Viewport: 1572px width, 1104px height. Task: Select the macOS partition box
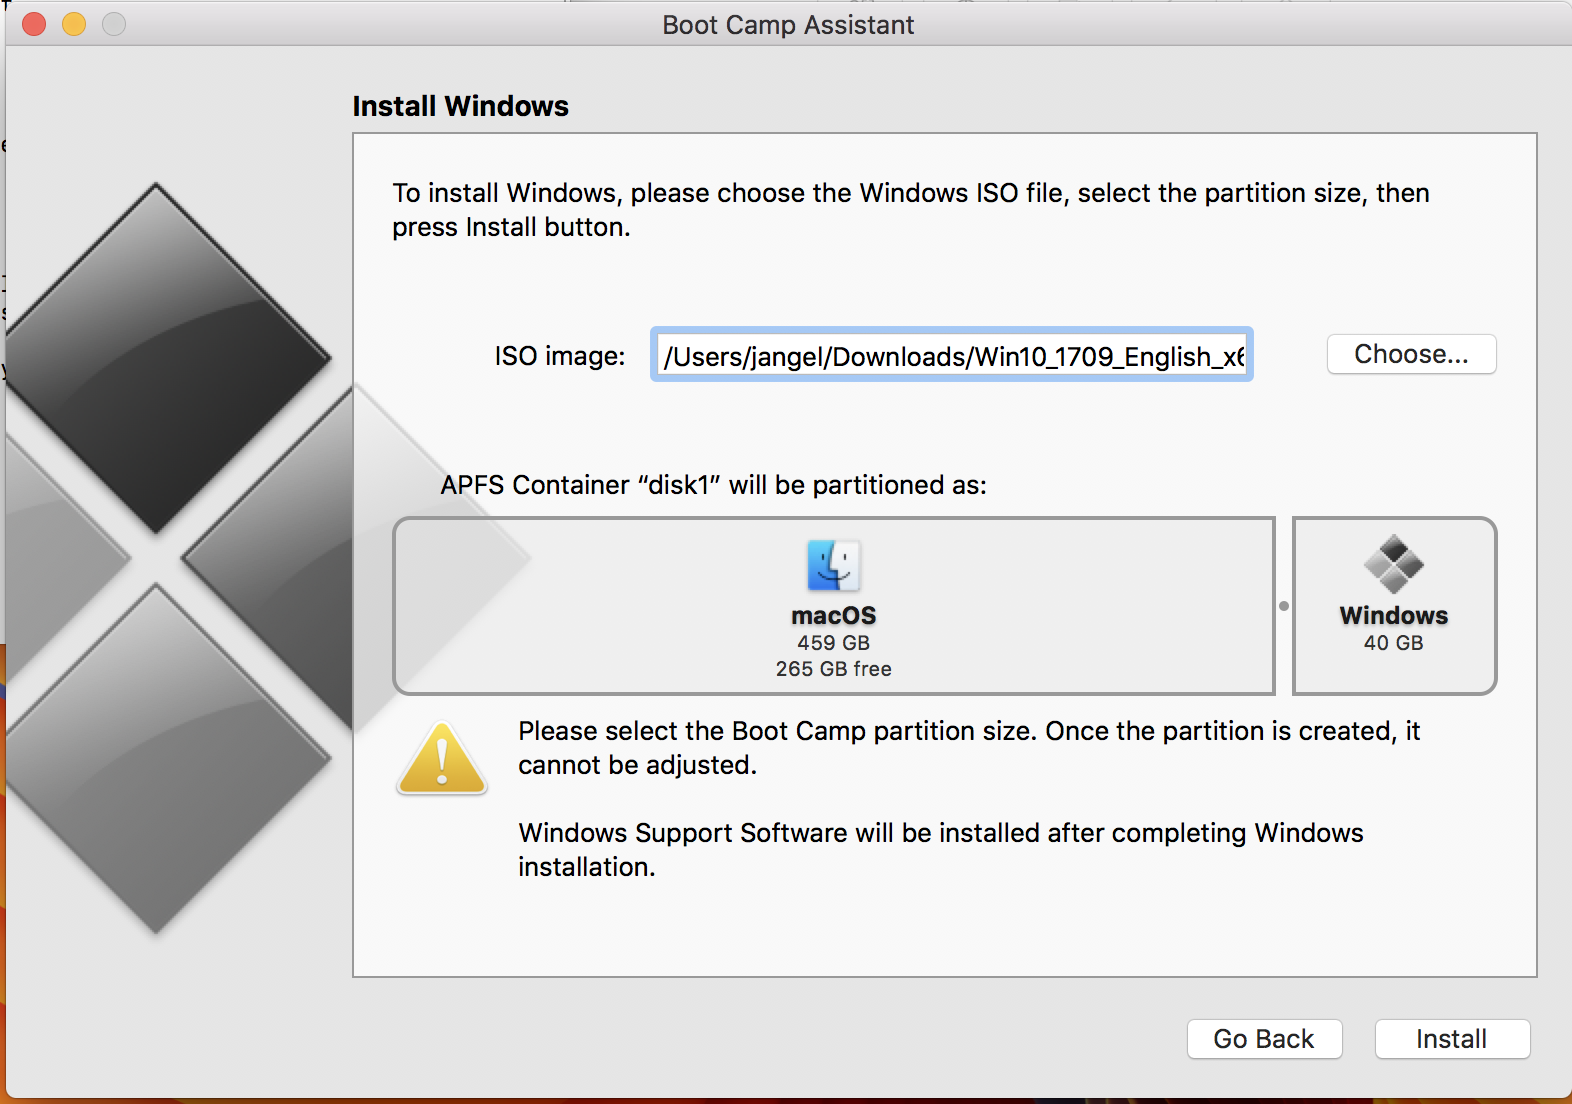tap(834, 606)
